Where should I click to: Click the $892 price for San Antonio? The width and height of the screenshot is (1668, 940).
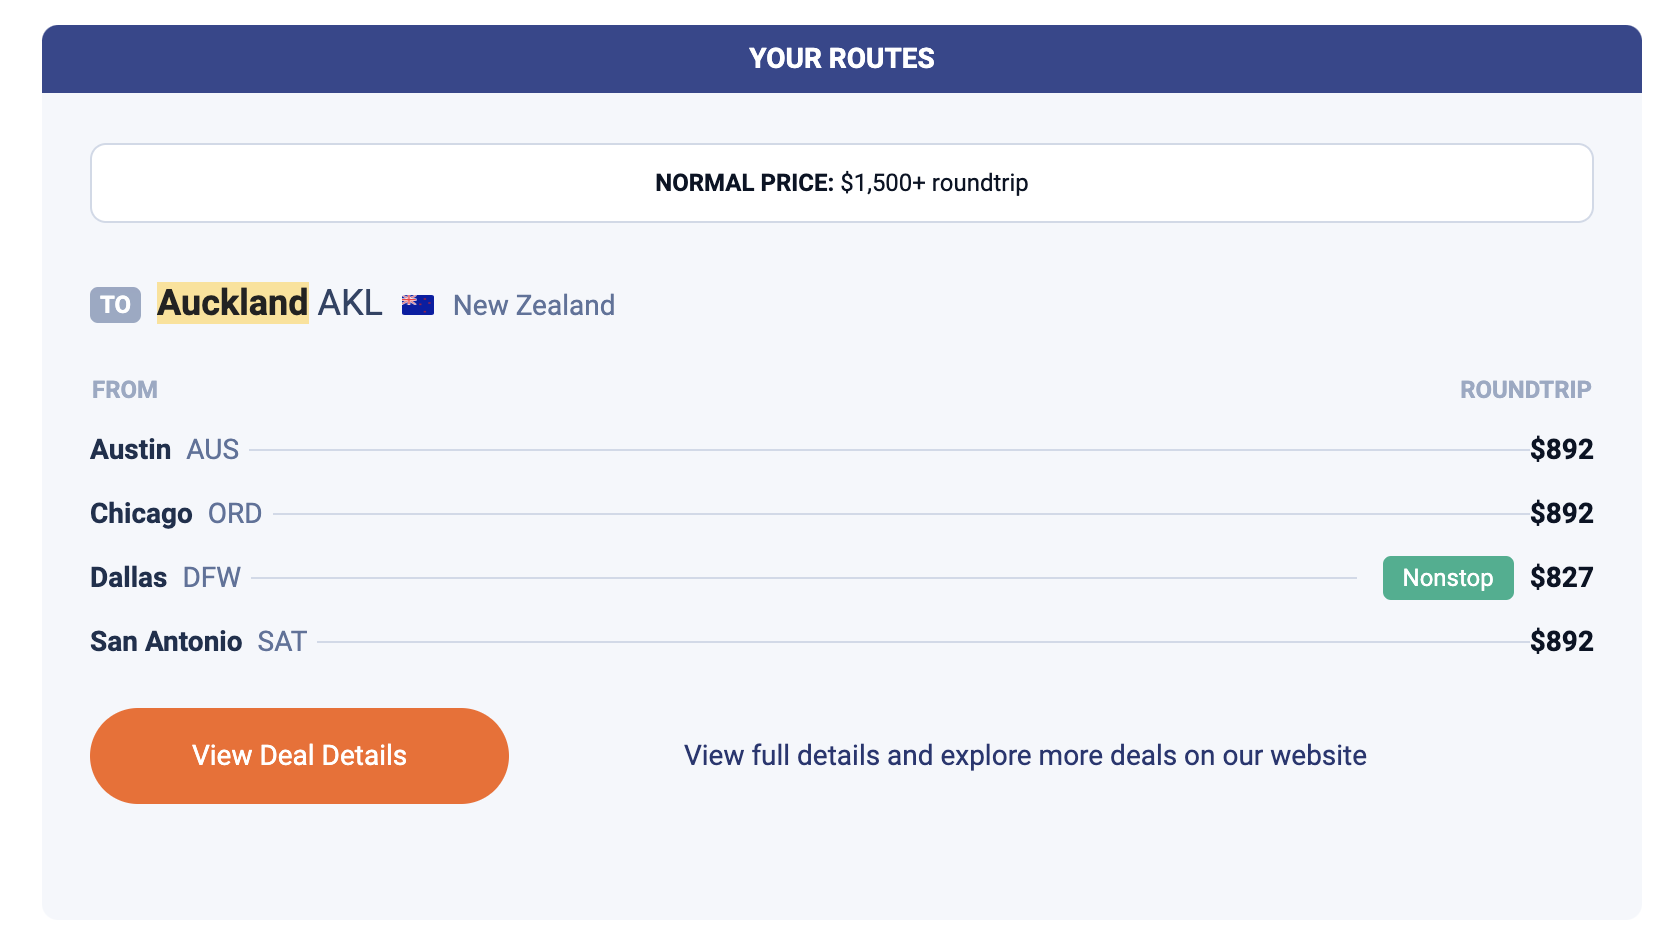(1561, 642)
